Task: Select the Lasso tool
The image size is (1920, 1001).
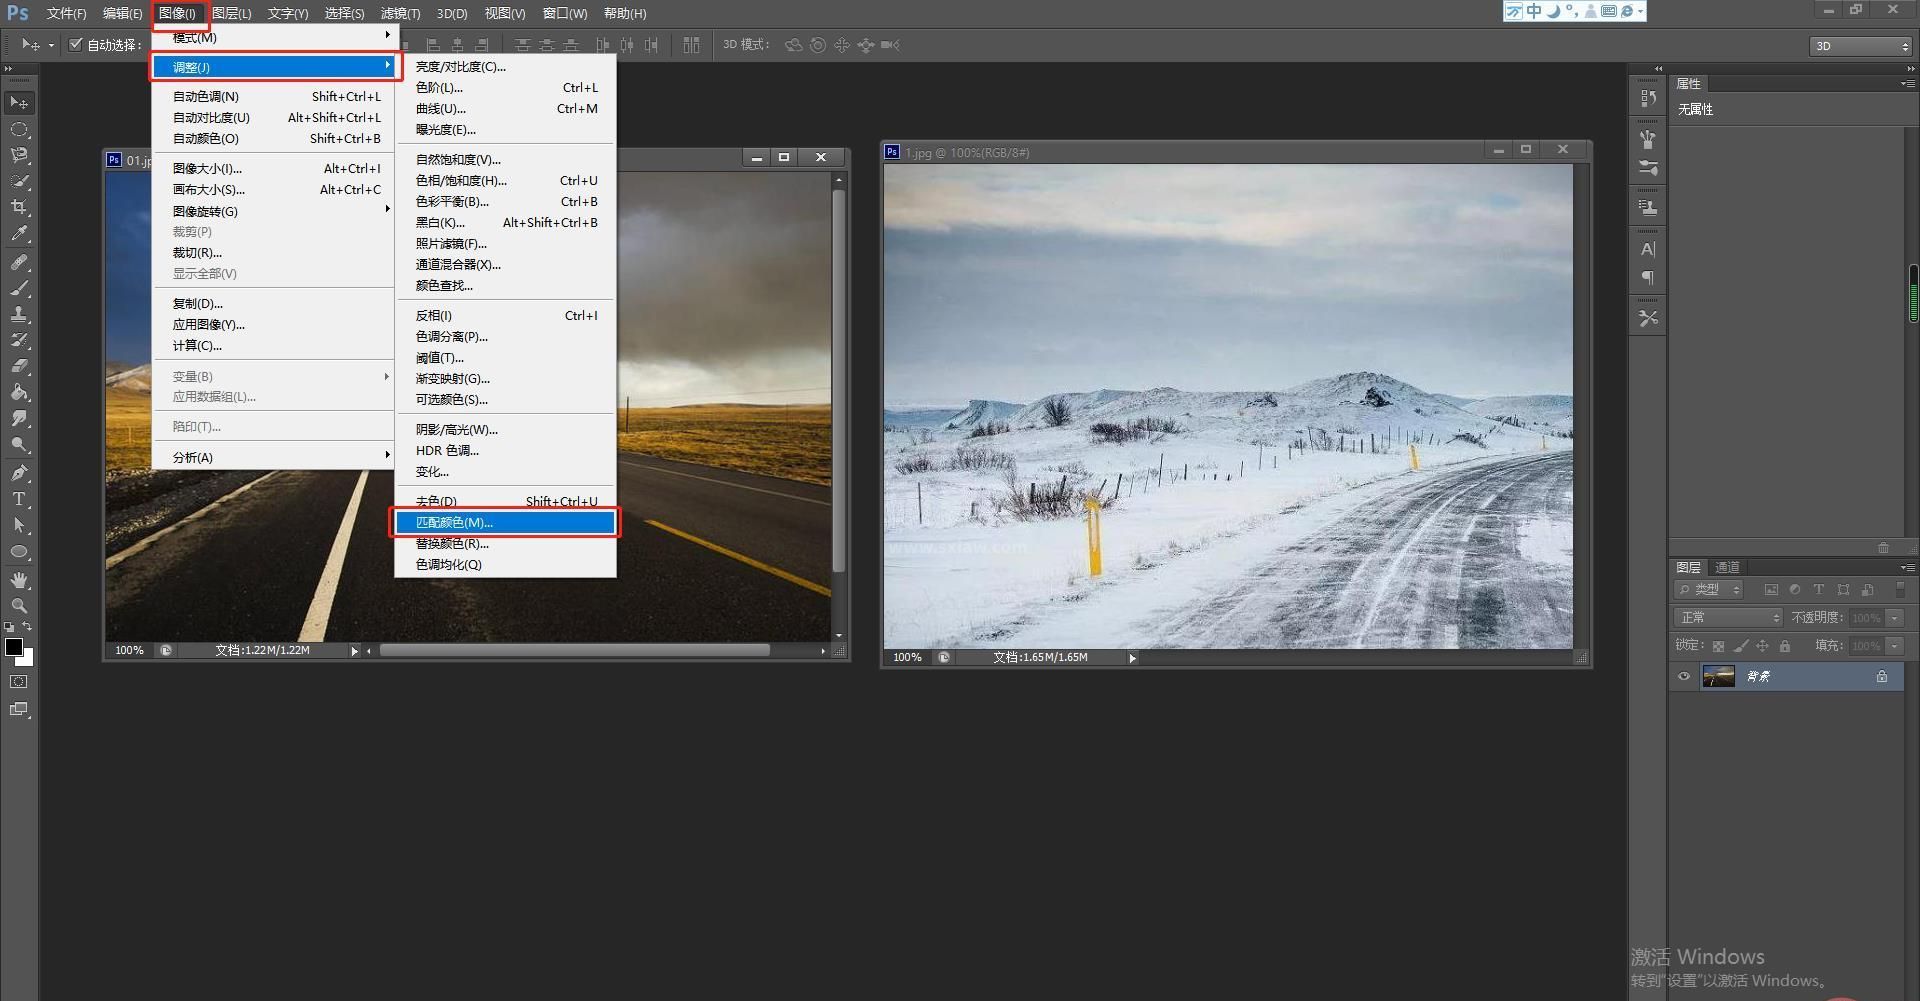Action: (x=19, y=156)
